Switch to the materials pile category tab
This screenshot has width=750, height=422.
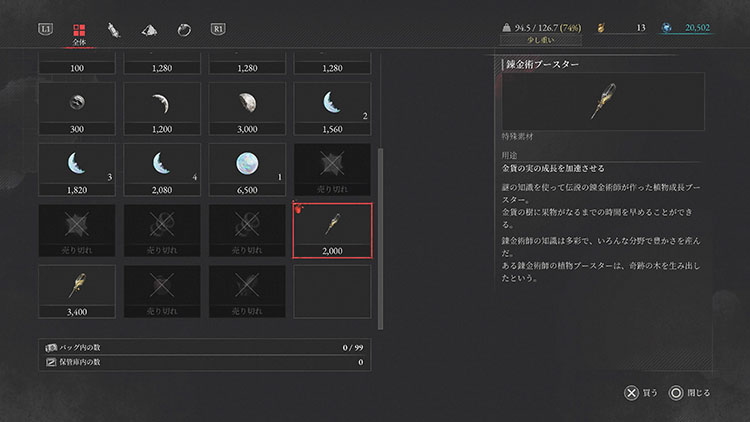coord(149,30)
